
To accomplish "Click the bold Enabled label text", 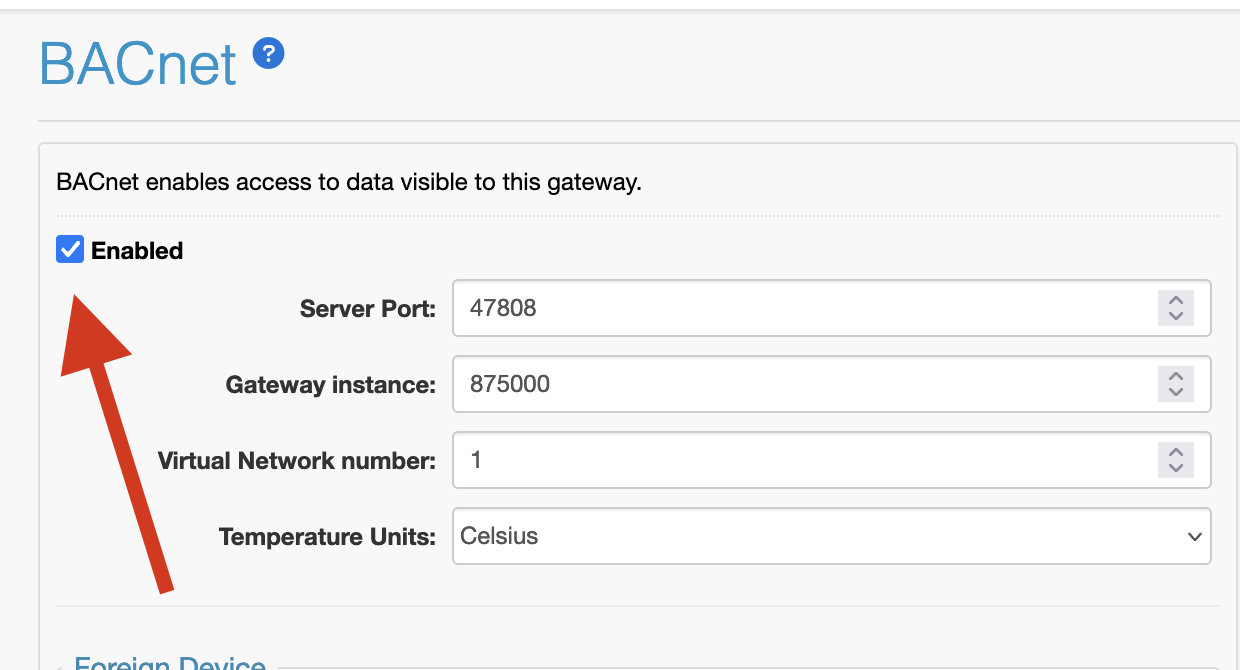I will click(137, 251).
